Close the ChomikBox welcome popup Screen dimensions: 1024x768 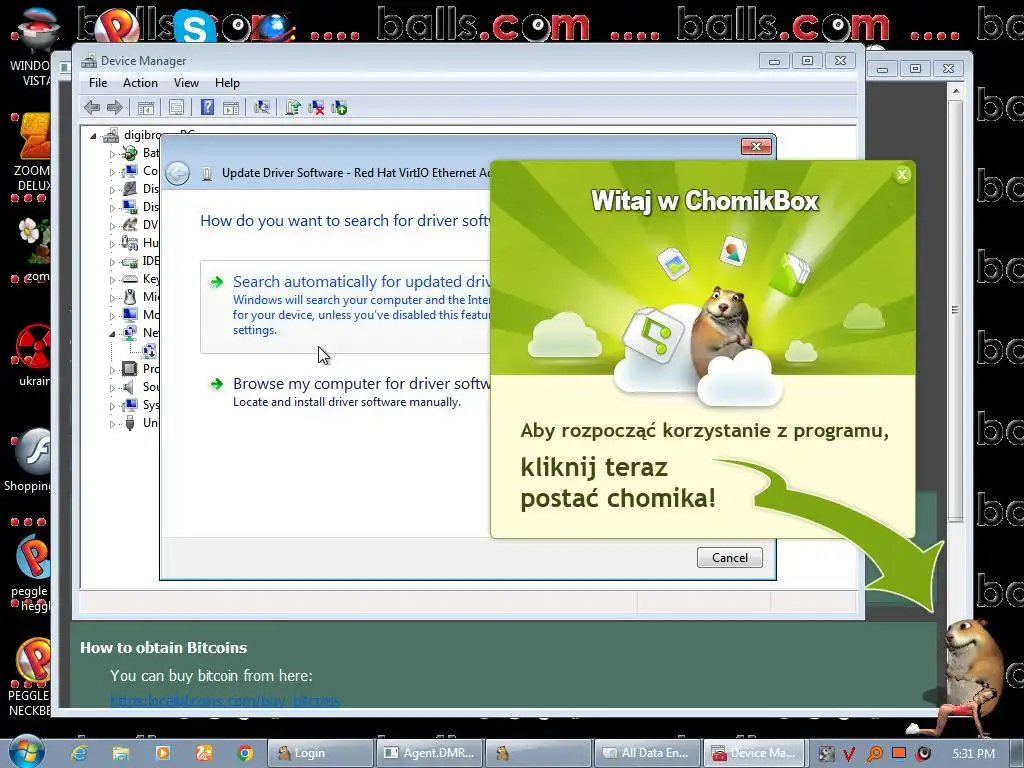click(902, 174)
